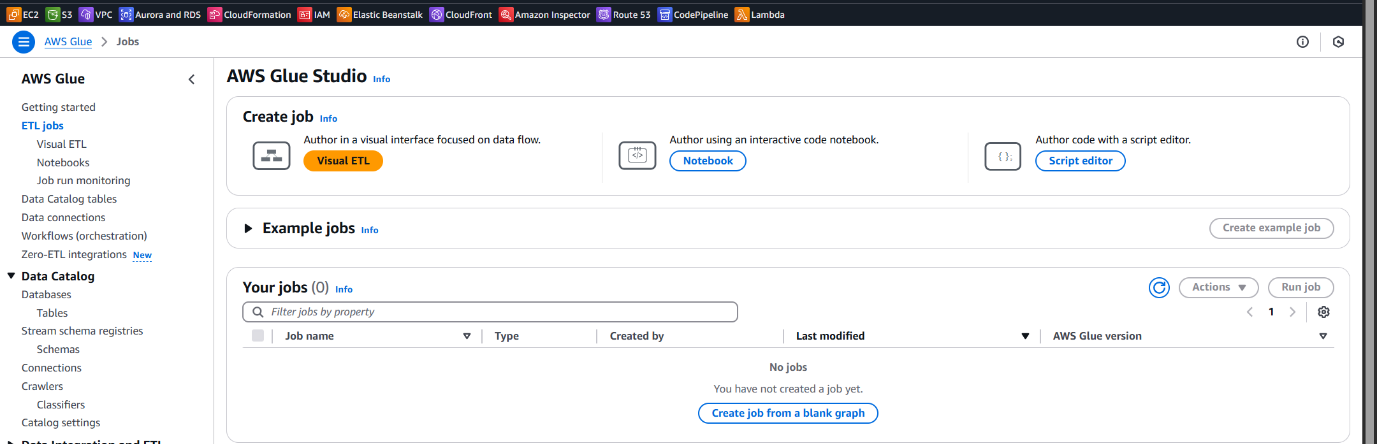Image resolution: width=1377 pixels, height=444 pixels.
Task: Open Getting started in sidebar
Action: tap(58, 107)
